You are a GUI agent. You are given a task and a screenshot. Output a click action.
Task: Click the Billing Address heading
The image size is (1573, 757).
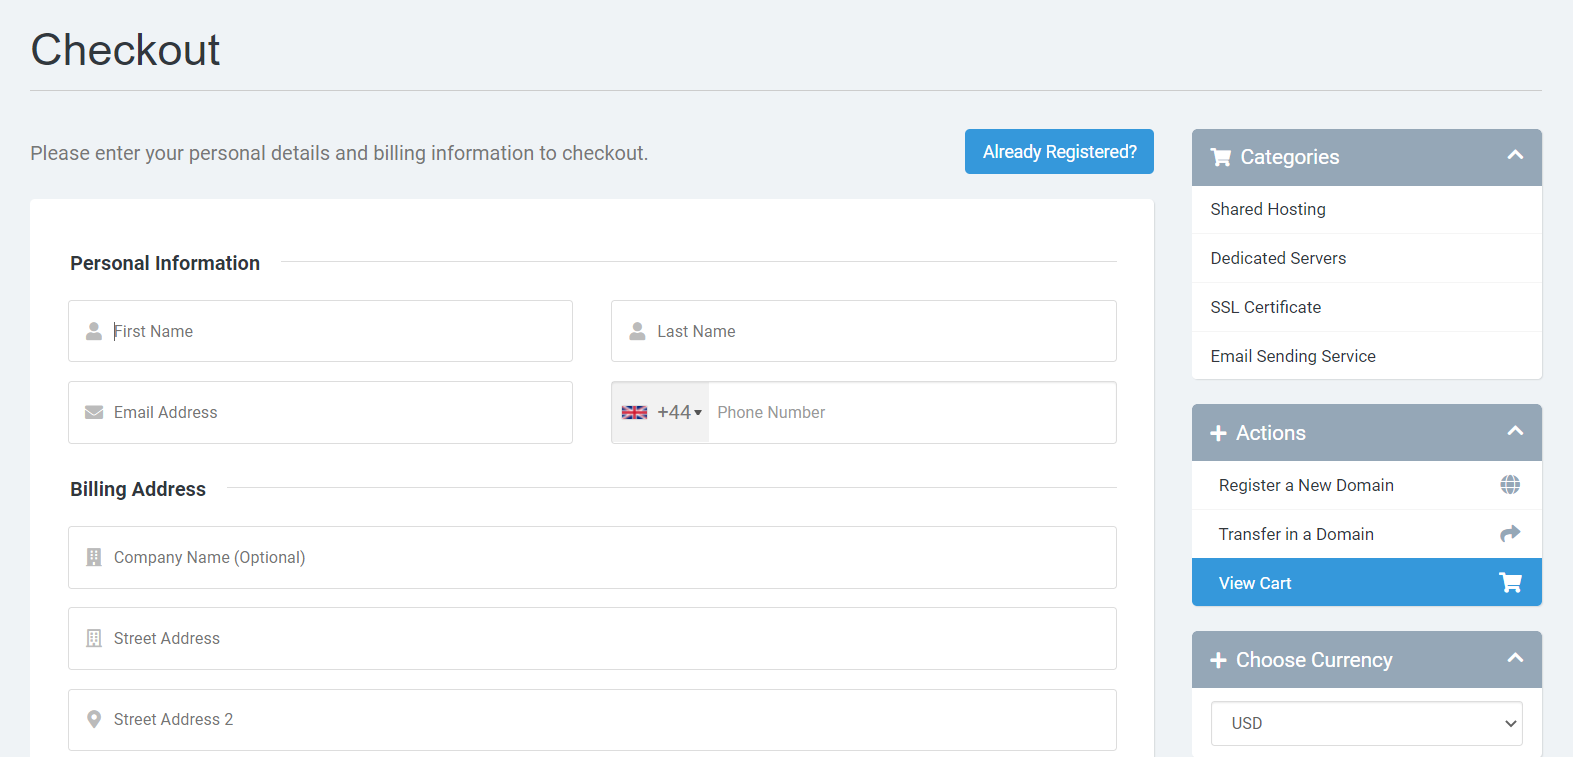pos(138,489)
